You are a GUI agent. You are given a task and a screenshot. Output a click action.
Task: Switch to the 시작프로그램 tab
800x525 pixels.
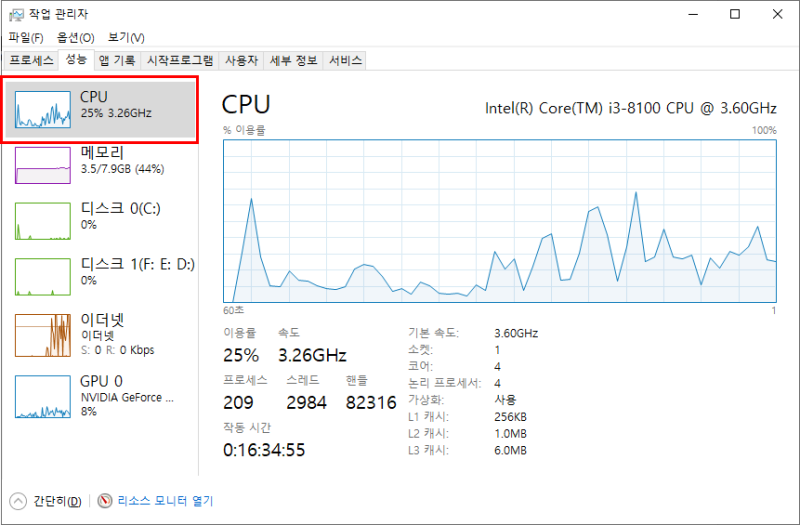[180, 60]
